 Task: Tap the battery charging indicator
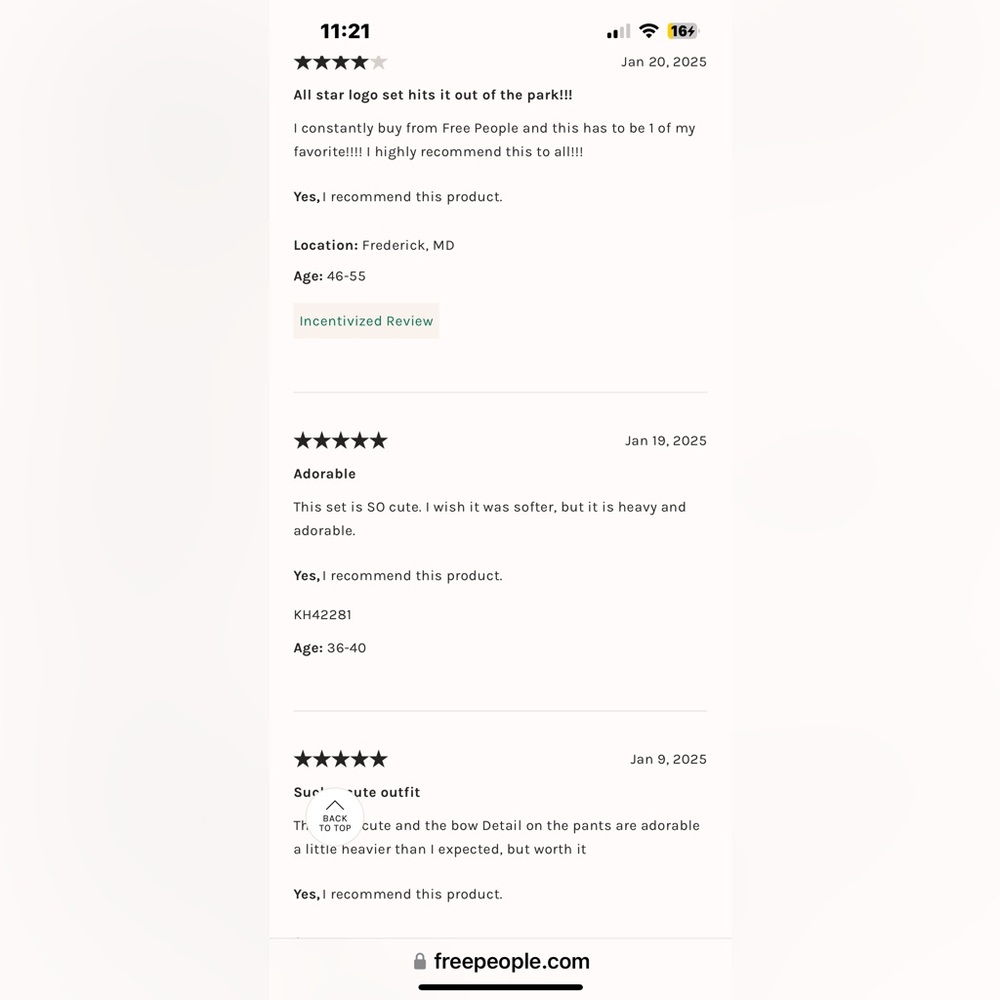pyautogui.click(x=683, y=31)
